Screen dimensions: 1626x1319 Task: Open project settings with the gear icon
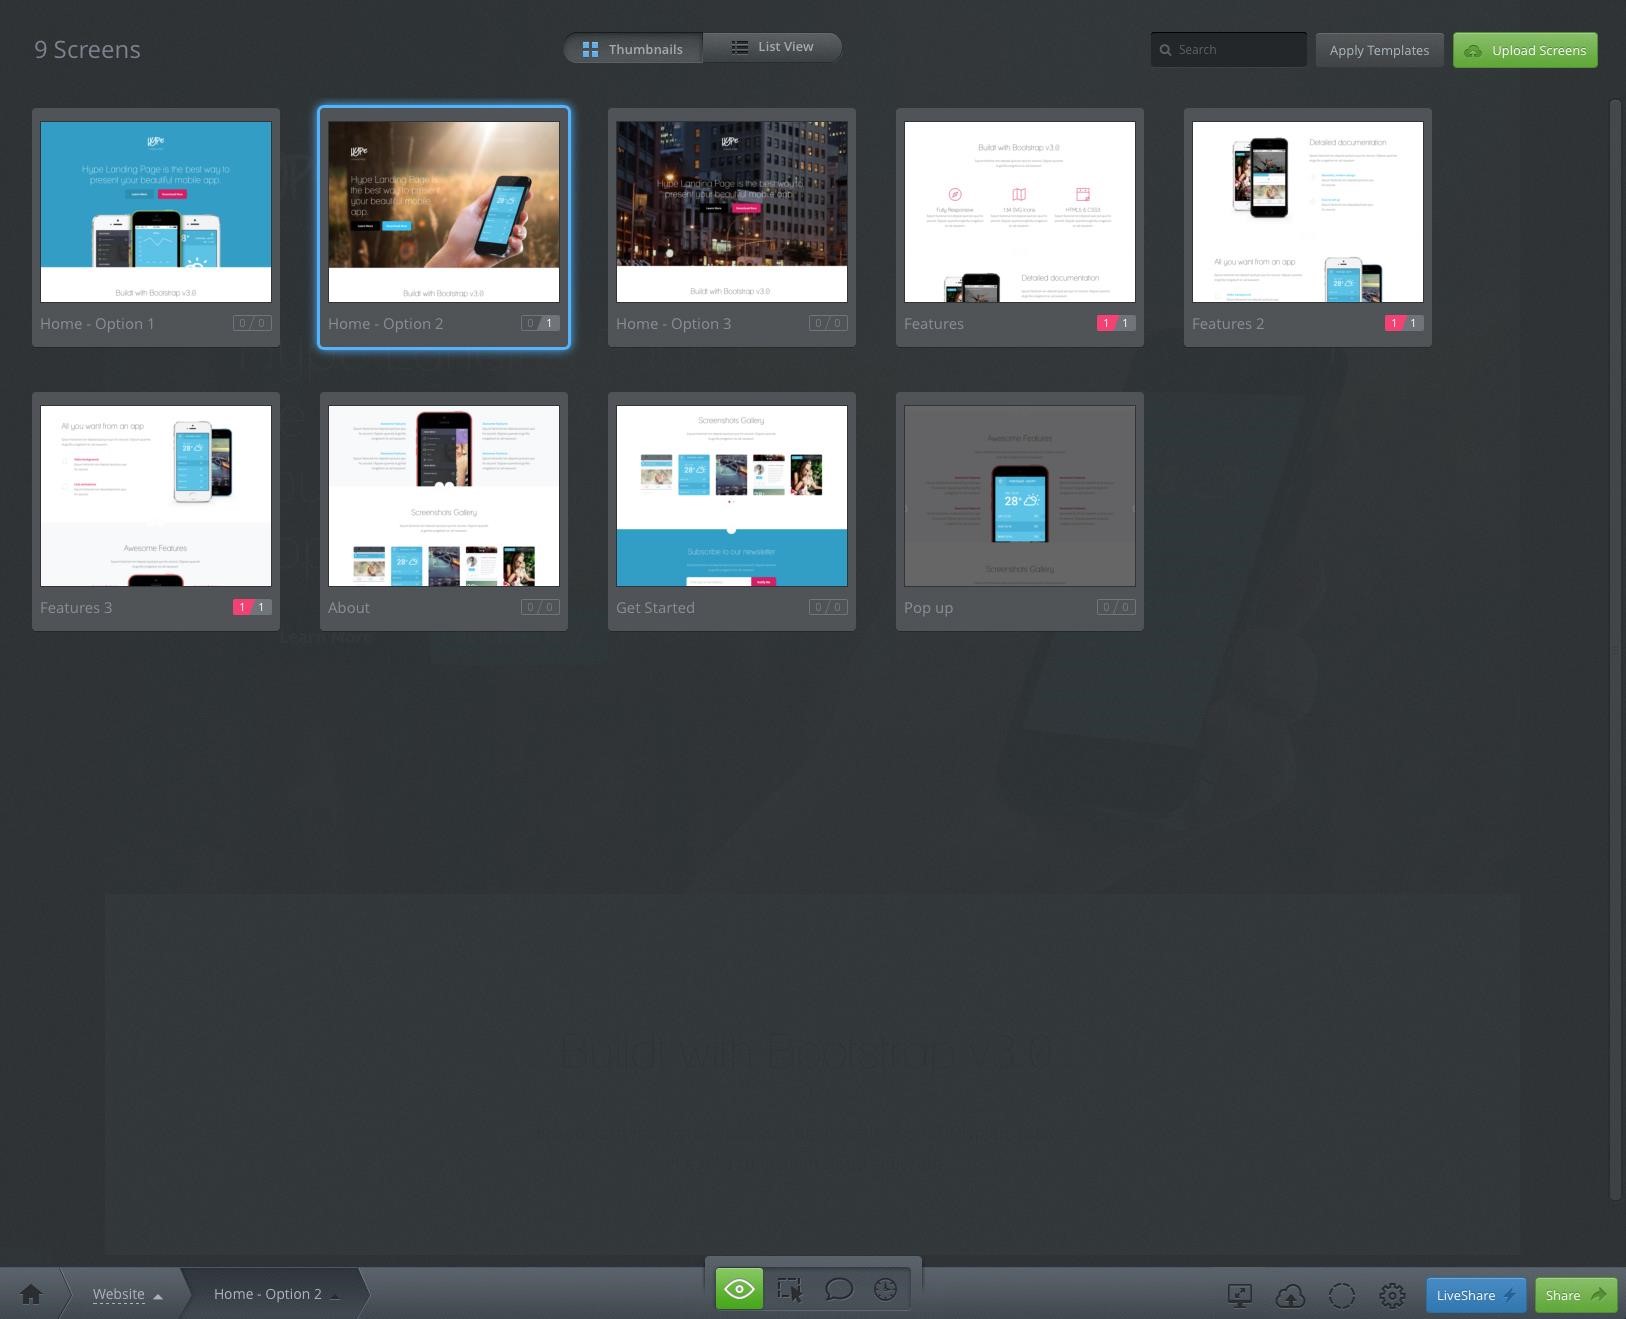(x=1392, y=1295)
